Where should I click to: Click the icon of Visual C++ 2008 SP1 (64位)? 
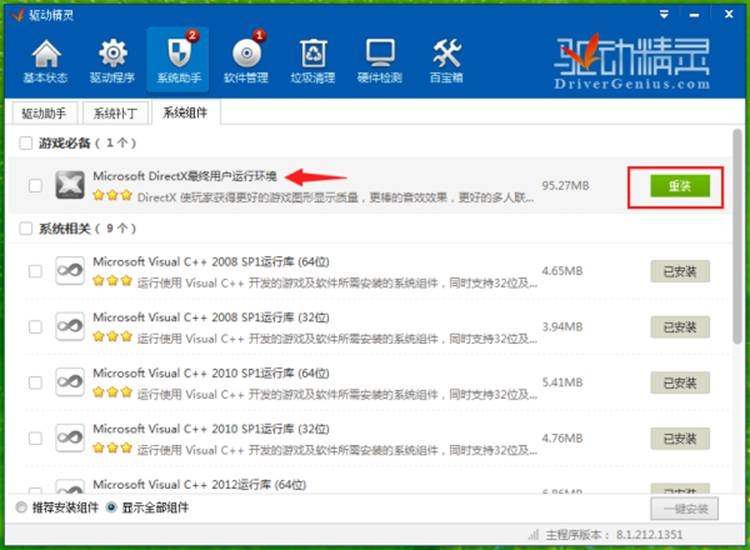point(70,270)
